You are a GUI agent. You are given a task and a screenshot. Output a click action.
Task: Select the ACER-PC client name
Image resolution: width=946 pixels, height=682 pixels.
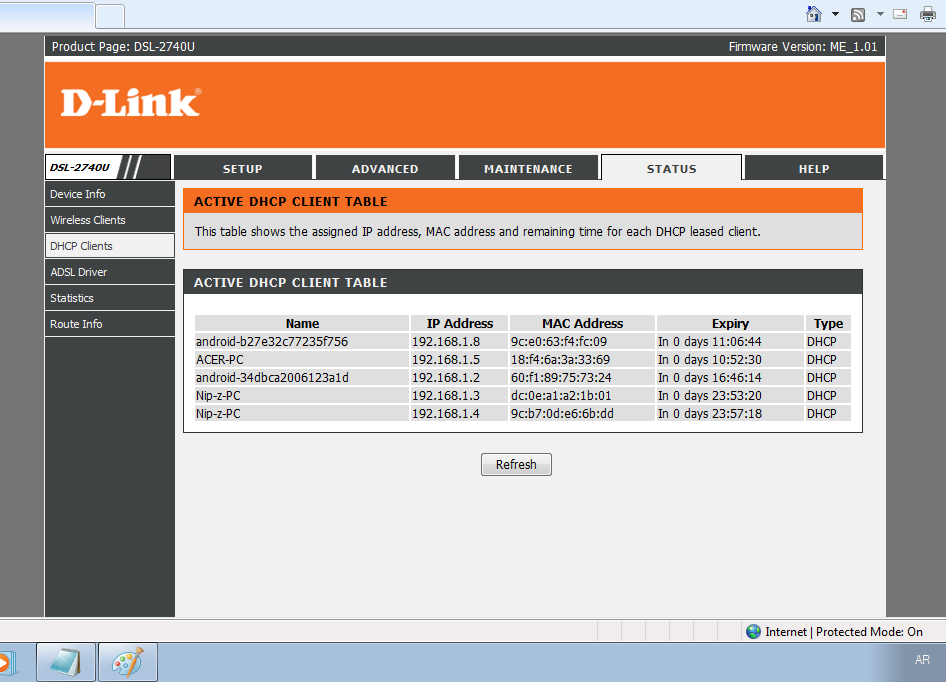click(x=220, y=360)
